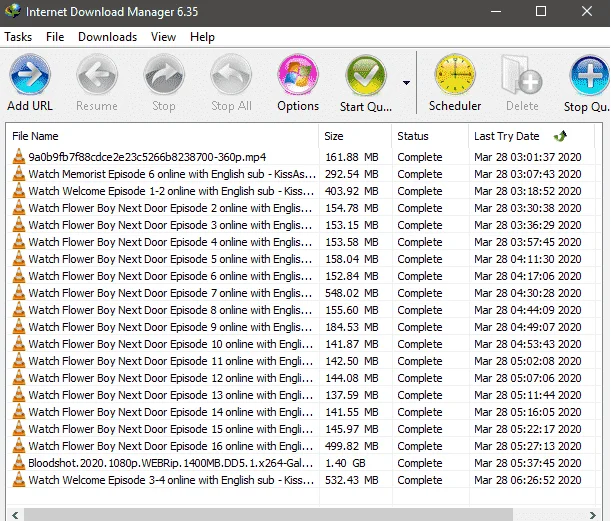Click date Mar 28 04:30:28 2020
This screenshot has height=521, width=611.
[528, 293]
